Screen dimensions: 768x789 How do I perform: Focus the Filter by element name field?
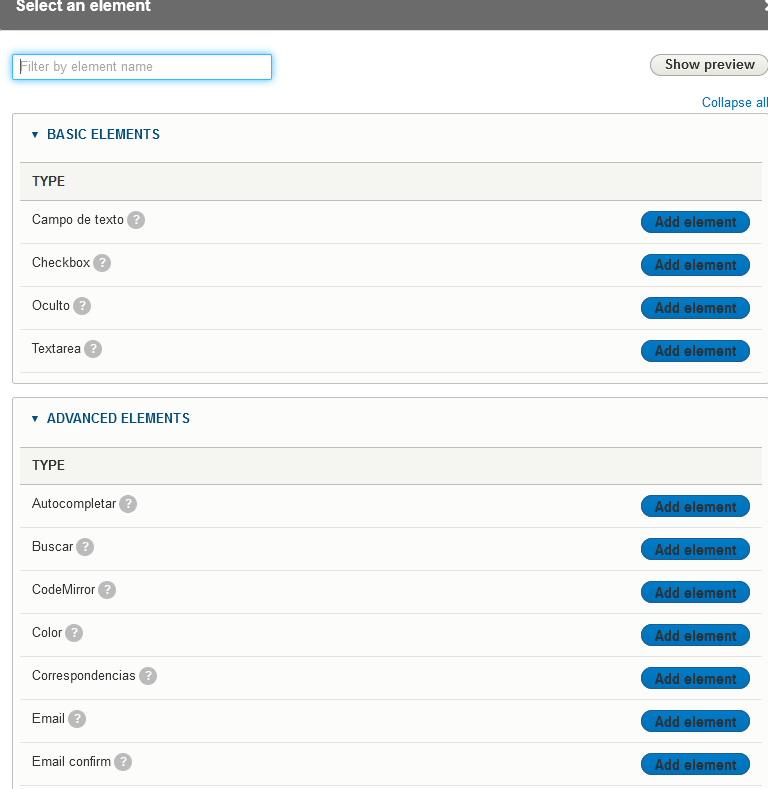[x=142, y=67]
